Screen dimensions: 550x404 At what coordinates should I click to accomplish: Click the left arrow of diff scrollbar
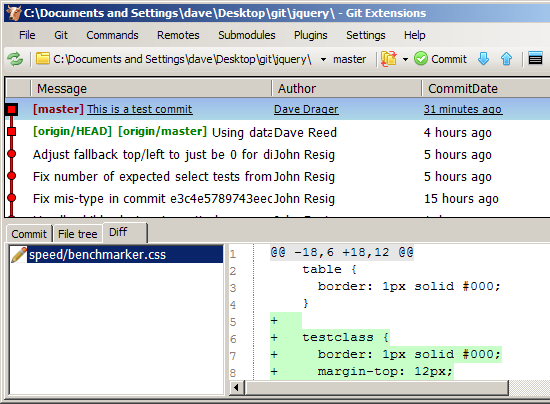coord(236,388)
